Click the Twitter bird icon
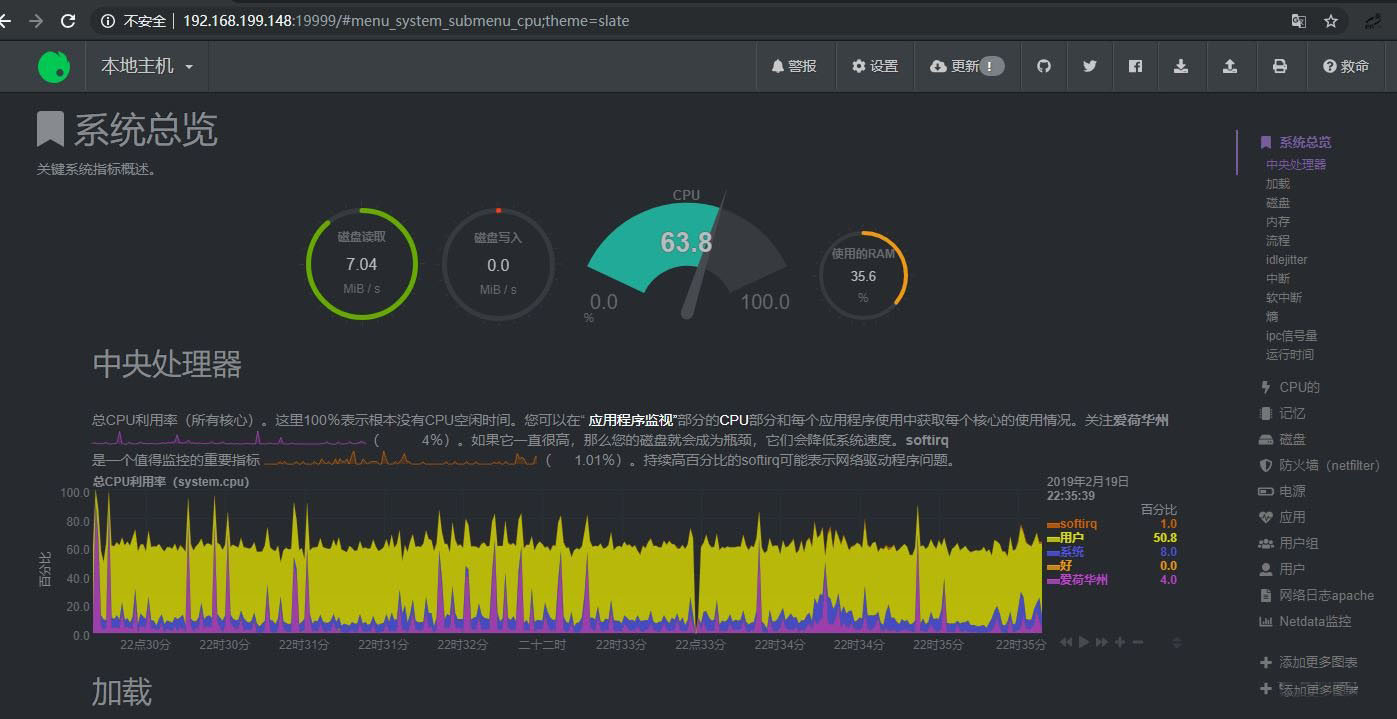1397x719 pixels. click(1090, 66)
